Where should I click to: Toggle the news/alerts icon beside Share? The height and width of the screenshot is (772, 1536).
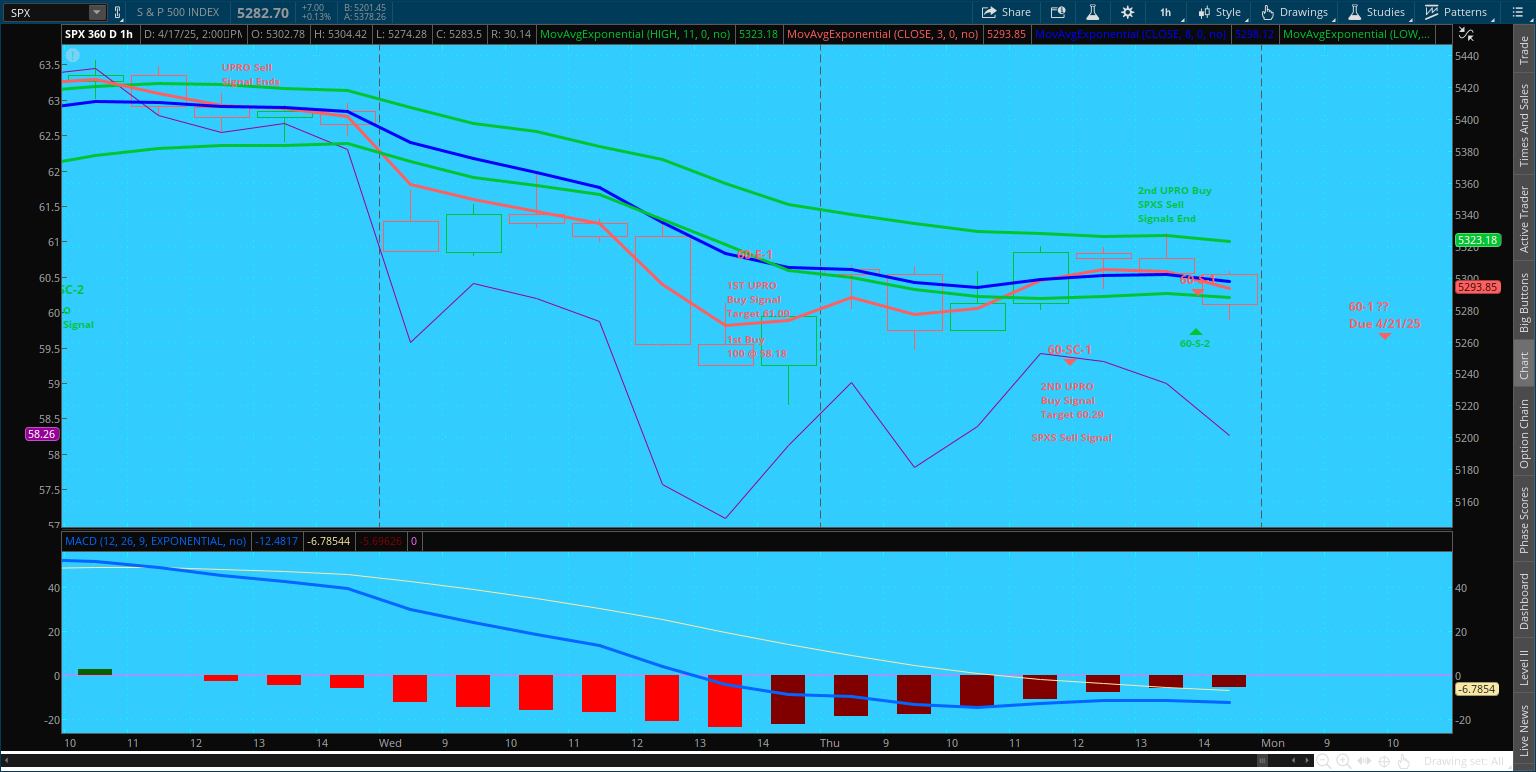coord(1058,12)
